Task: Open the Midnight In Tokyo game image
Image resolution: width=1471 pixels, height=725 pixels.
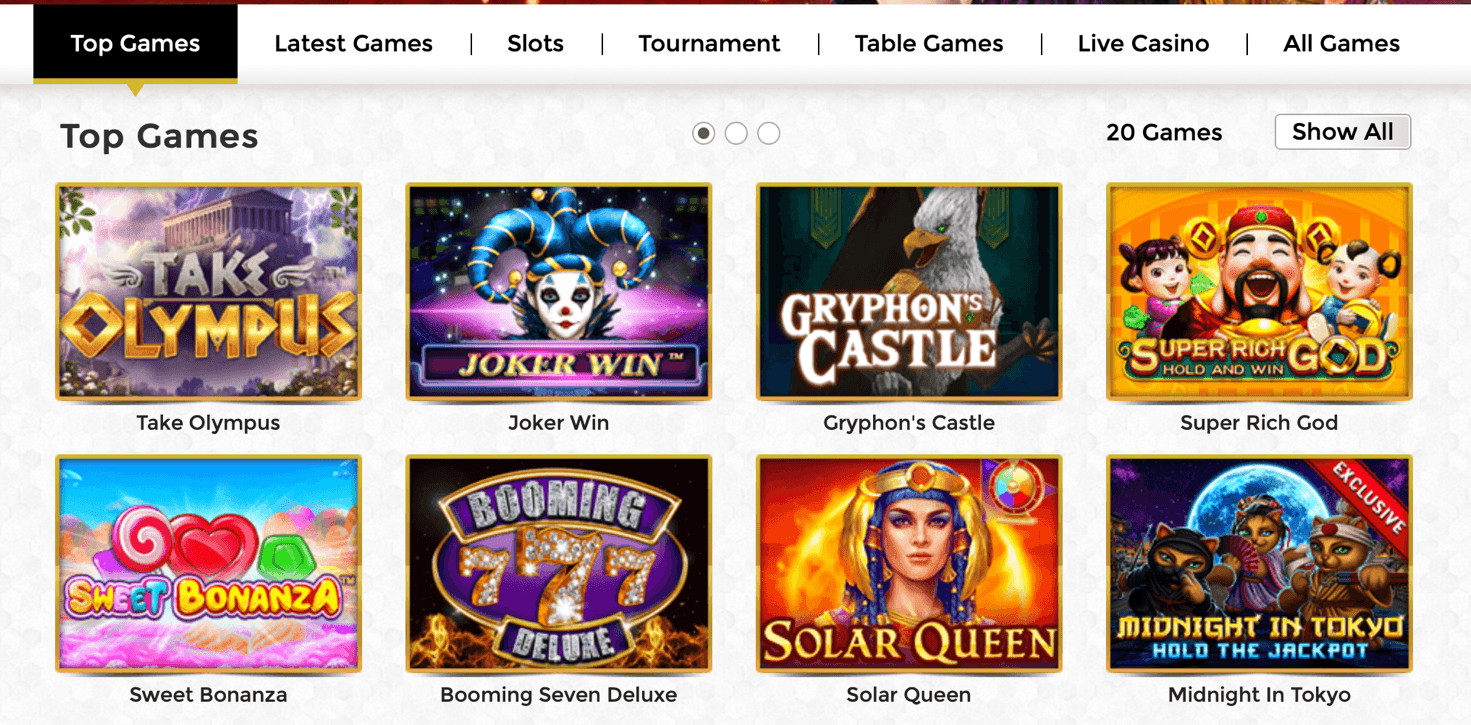Action: click(1259, 563)
